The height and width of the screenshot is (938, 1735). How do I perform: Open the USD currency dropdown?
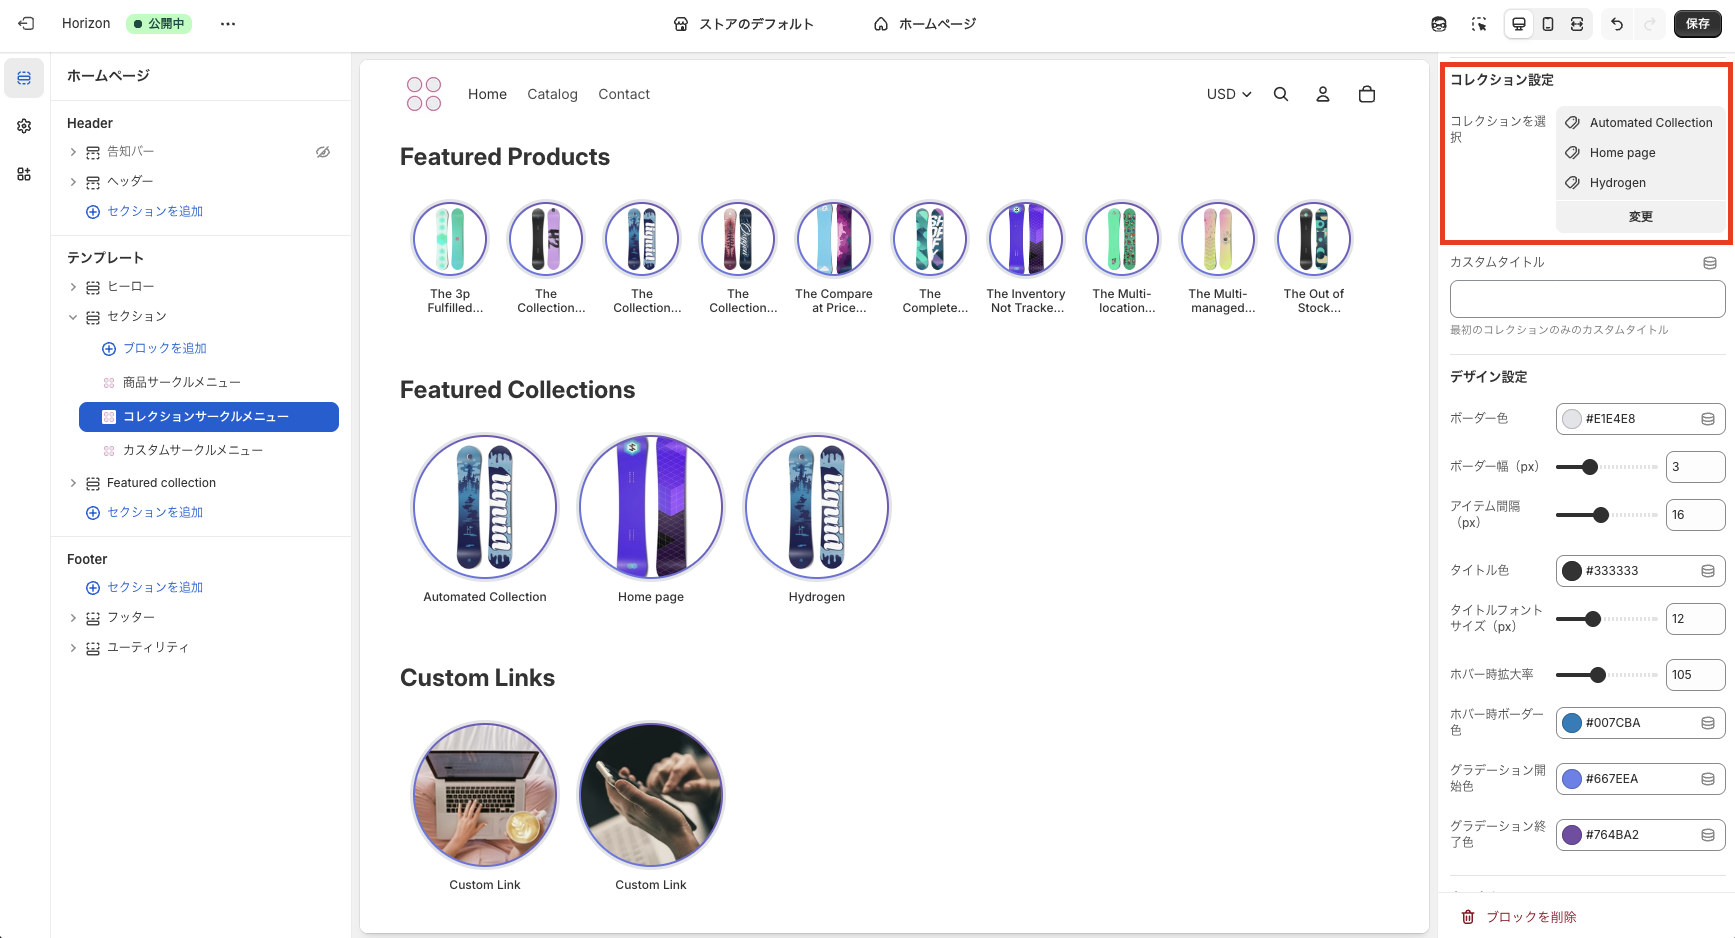point(1228,94)
